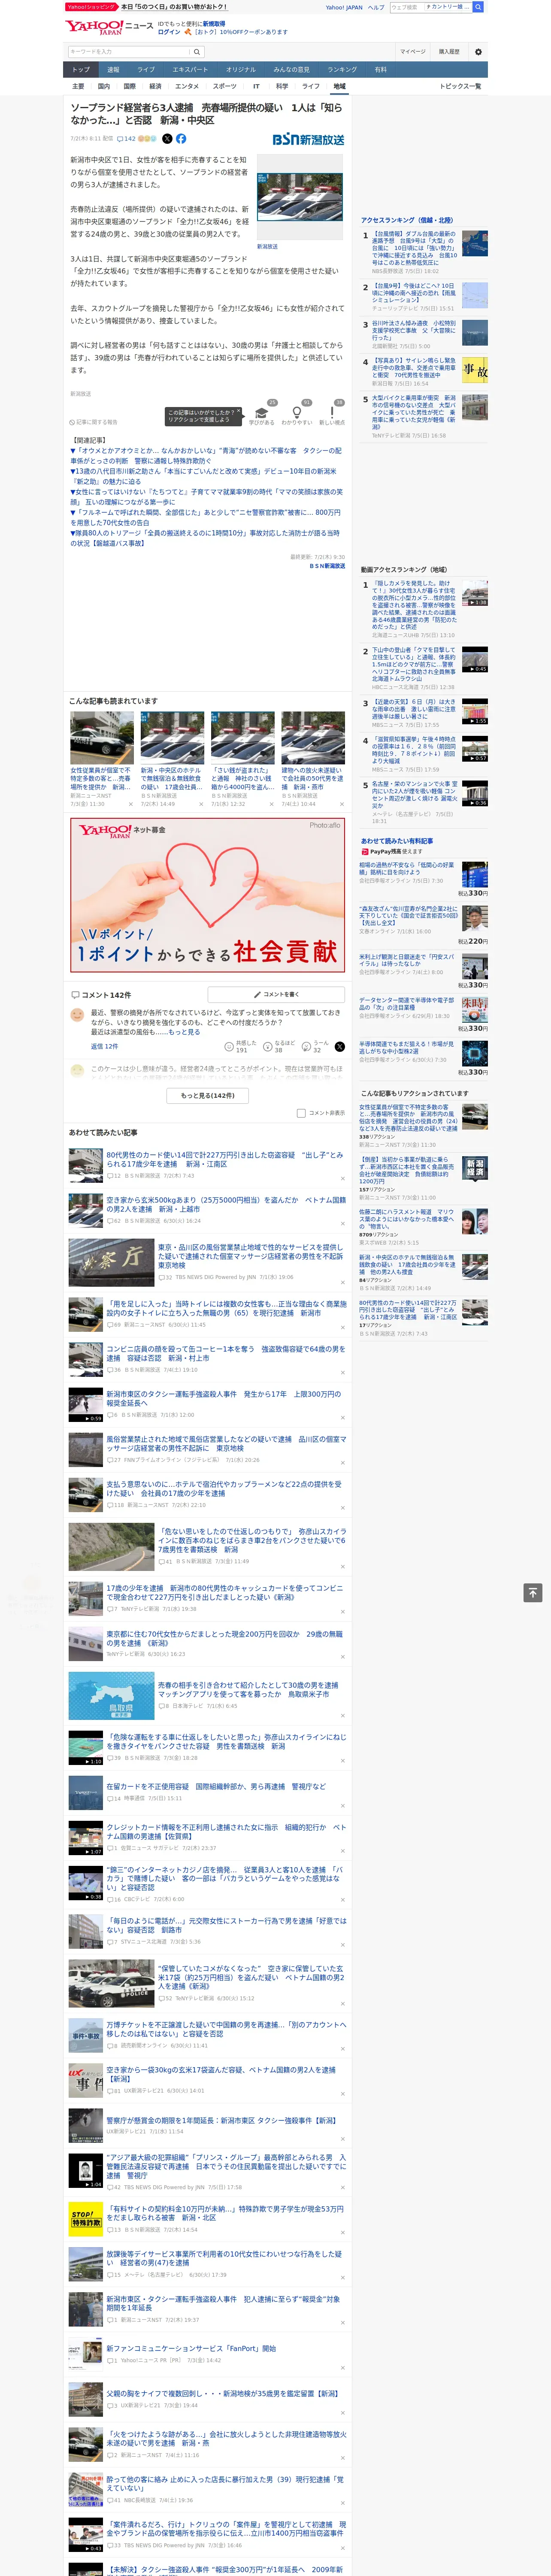Click the BSN新潟放送 publisher logo

[x=309, y=139]
